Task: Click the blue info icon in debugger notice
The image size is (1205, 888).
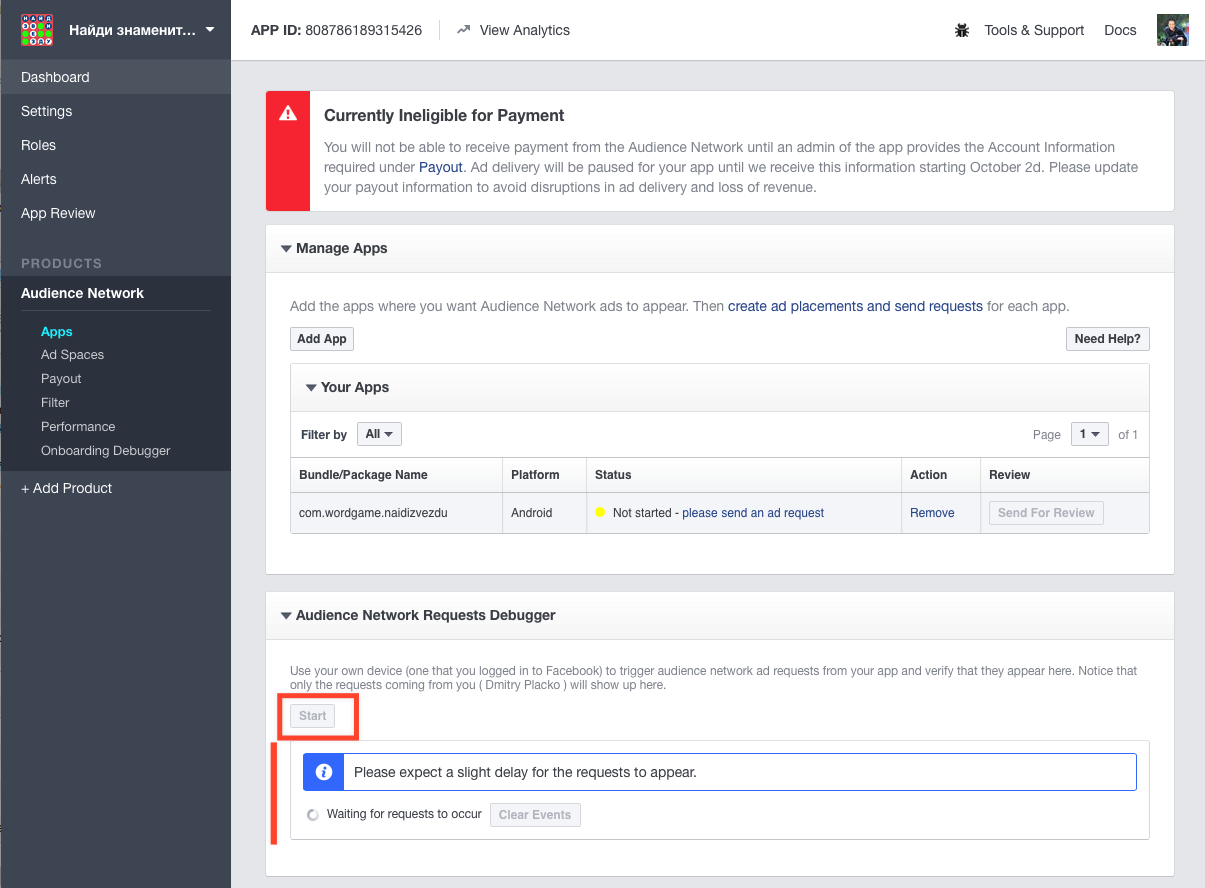Action: click(x=324, y=772)
